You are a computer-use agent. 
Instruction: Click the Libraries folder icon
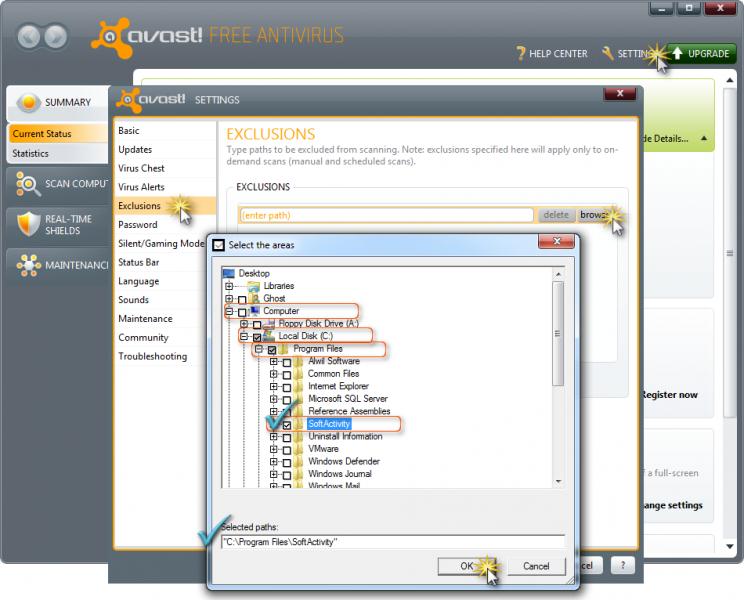[x=254, y=286]
